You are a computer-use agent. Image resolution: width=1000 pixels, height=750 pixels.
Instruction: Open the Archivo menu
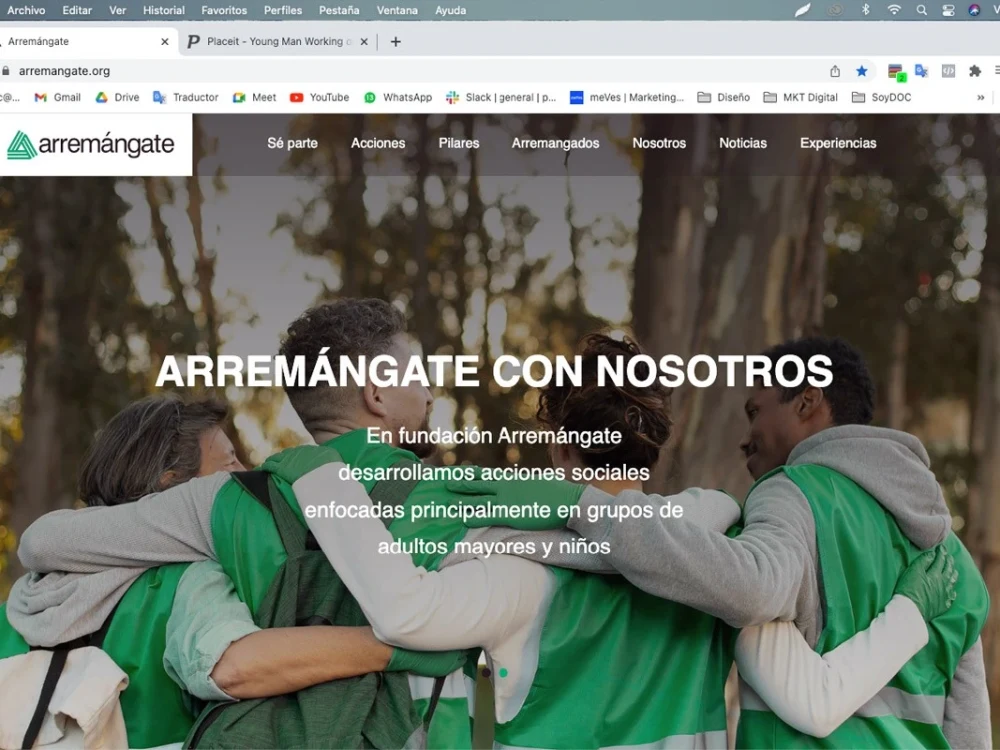[x=26, y=10]
